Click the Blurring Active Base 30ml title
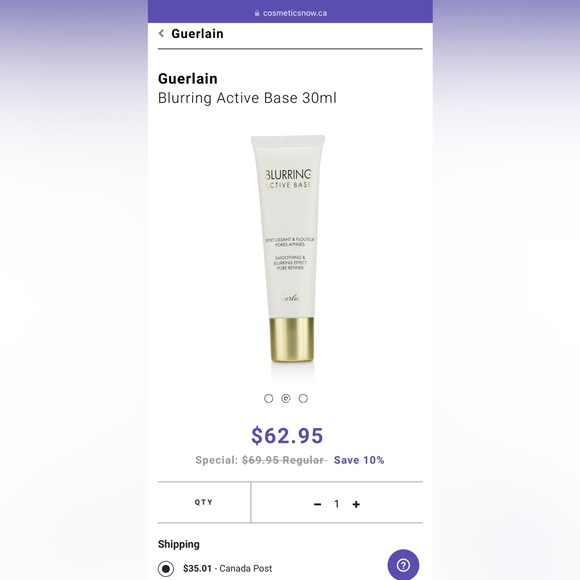This screenshot has width=580, height=580. (x=247, y=98)
